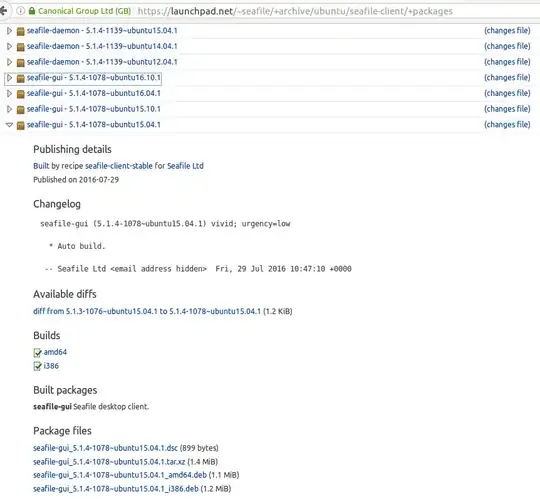Click the 'Seafile desktop client.' description
Screen dimensions: 540x499
[x=111, y=407]
